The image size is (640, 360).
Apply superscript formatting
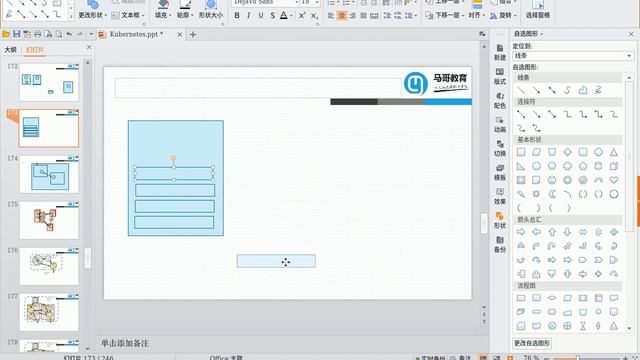[x=302, y=16]
